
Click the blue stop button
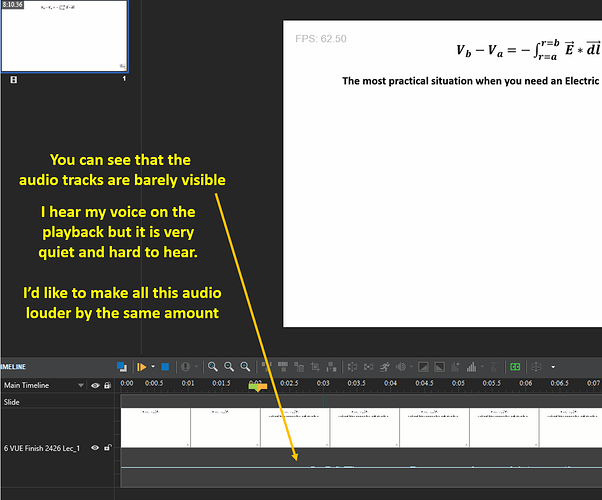165,367
